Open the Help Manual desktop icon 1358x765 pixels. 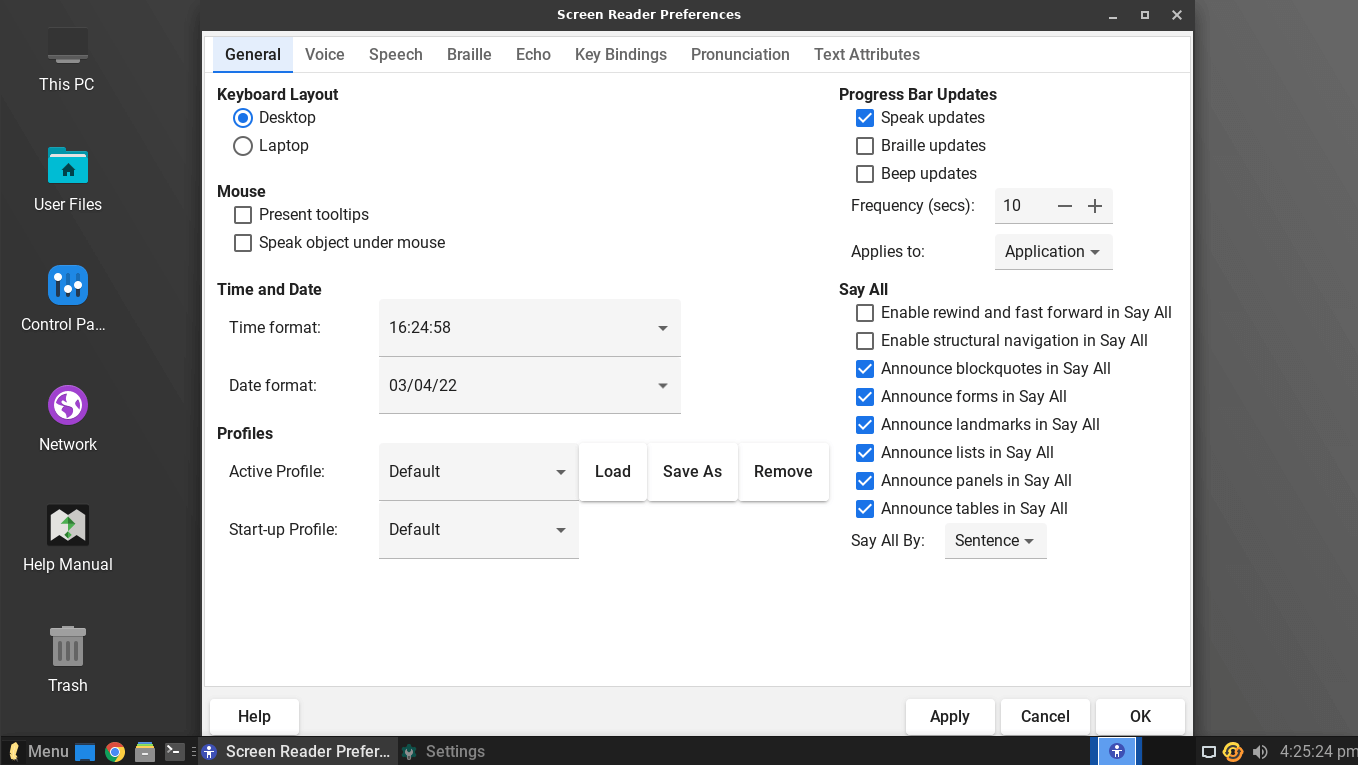(68, 539)
